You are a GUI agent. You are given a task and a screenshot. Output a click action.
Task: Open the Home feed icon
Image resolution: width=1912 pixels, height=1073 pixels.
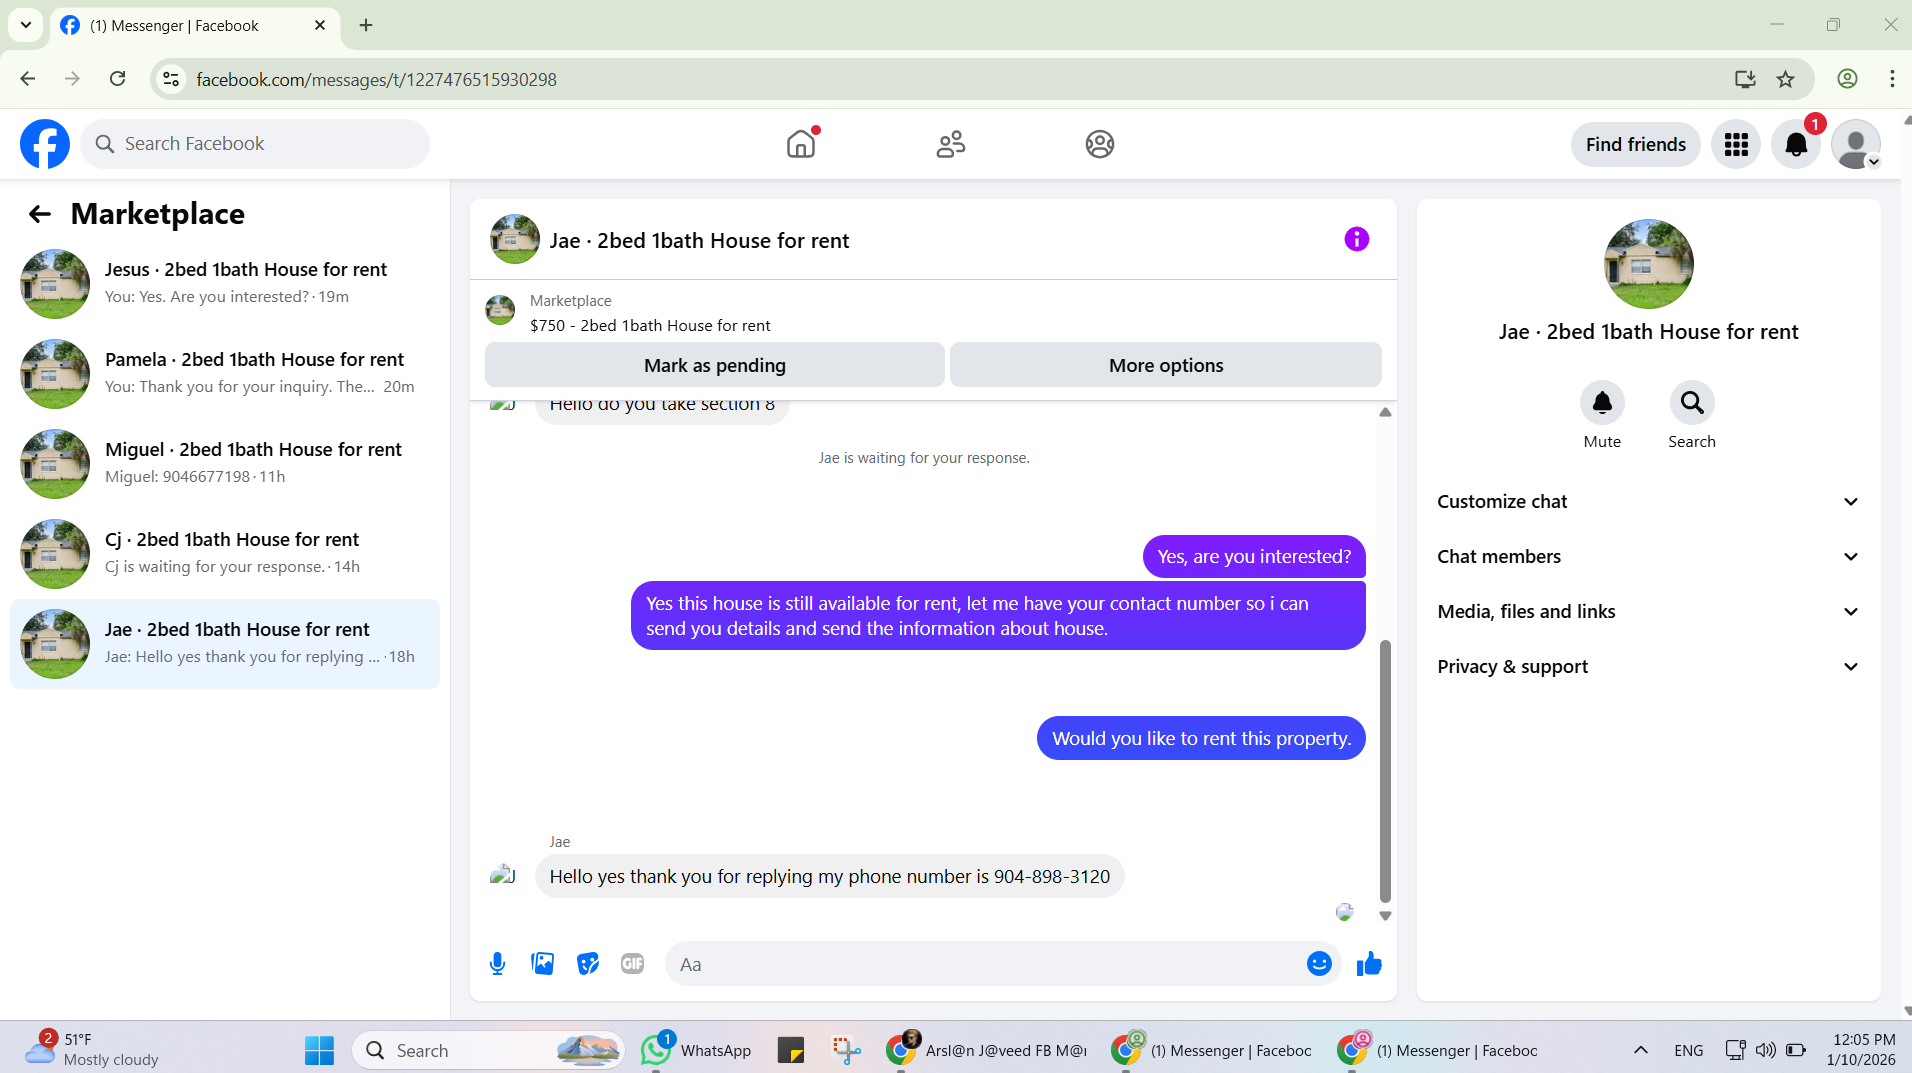click(x=801, y=144)
